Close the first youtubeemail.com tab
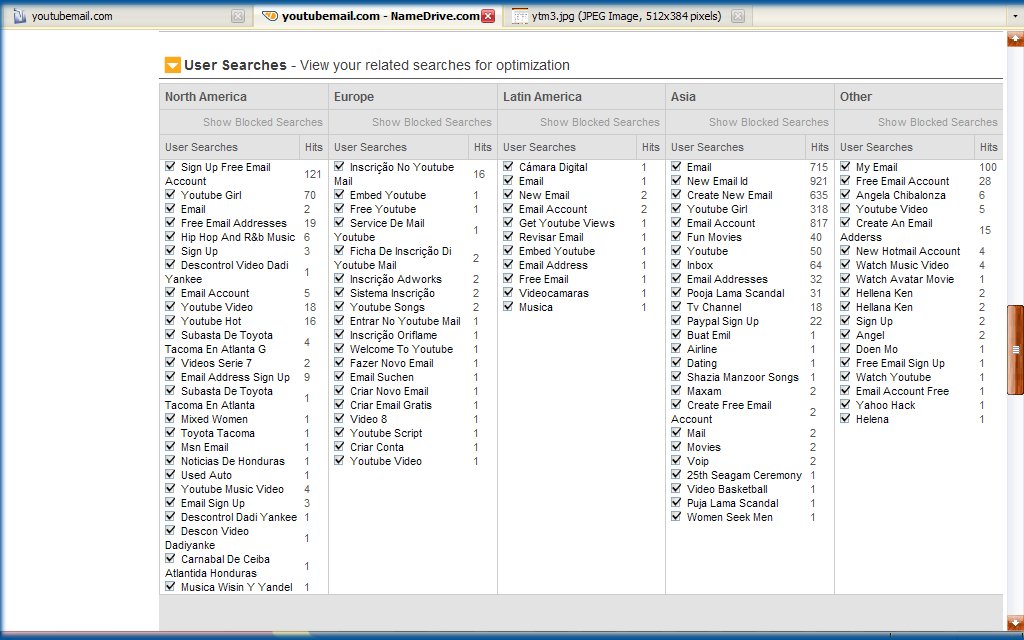The width and height of the screenshot is (1024, 640). (237, 16)
